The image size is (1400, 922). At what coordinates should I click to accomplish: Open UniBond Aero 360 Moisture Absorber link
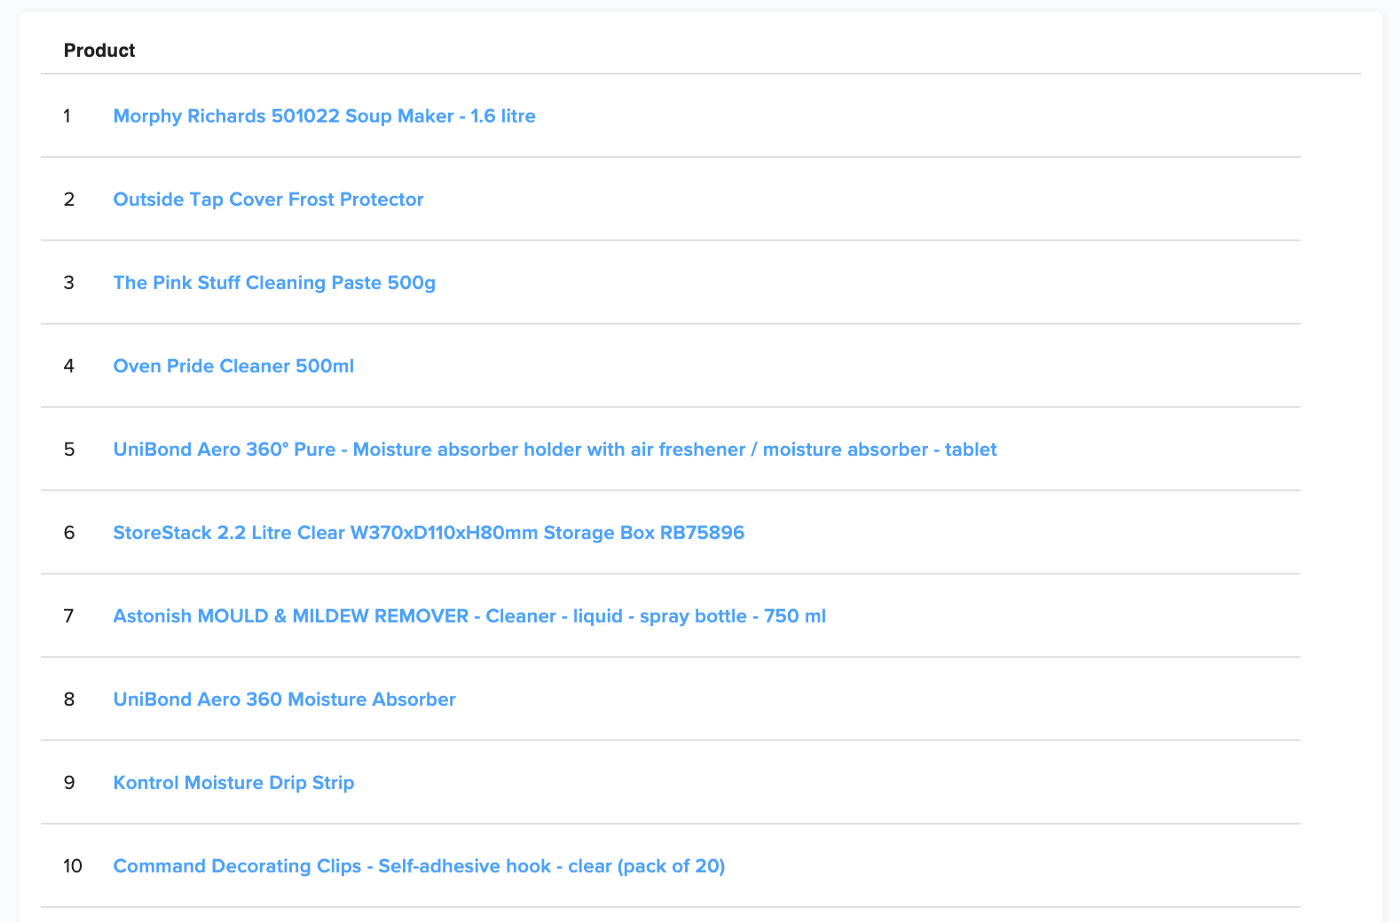(x=284, y=699)
